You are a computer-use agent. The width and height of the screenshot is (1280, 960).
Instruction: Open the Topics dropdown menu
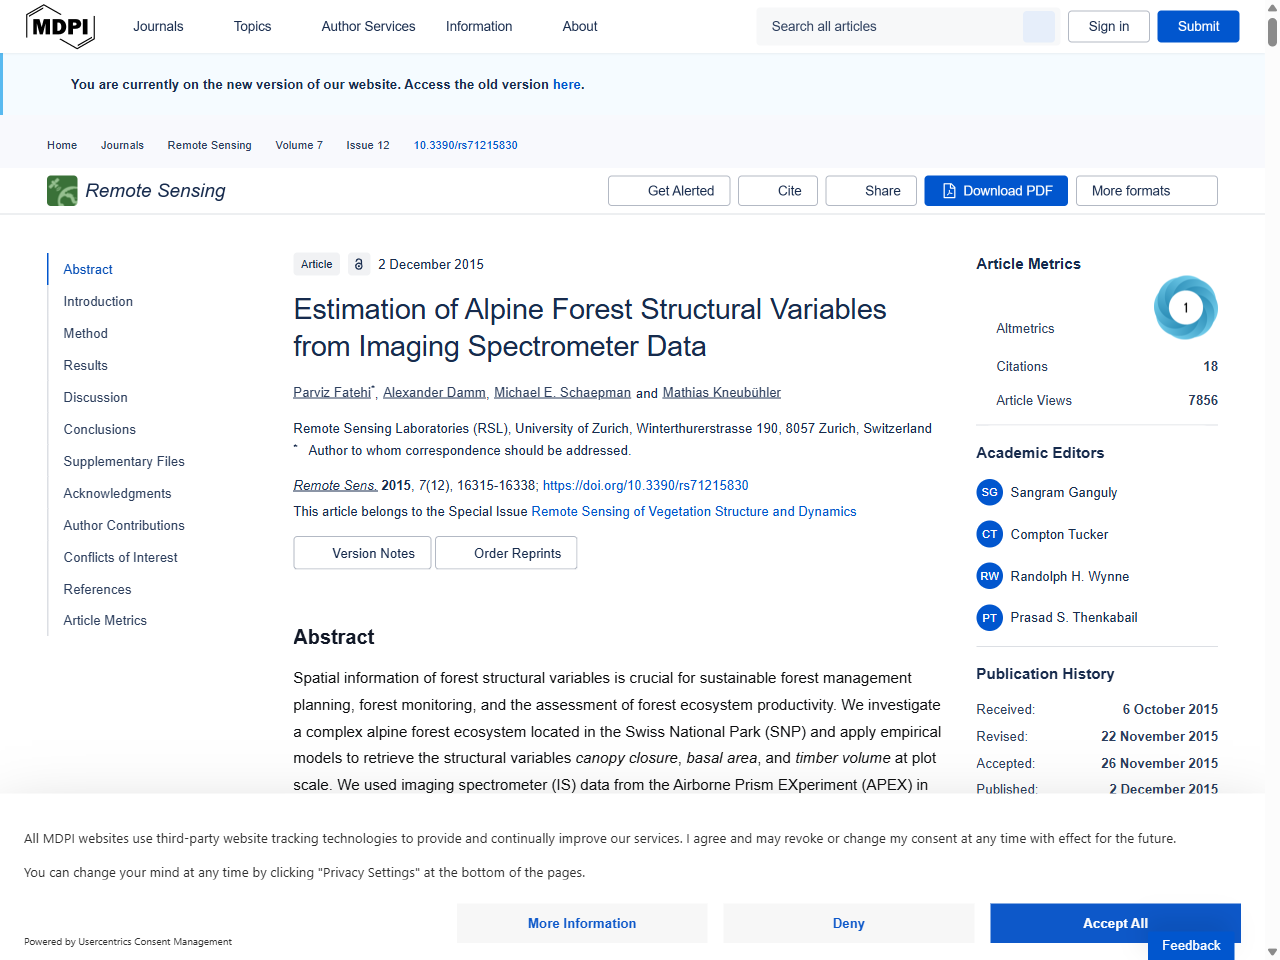pyautogui.click(x=252, y=26)
